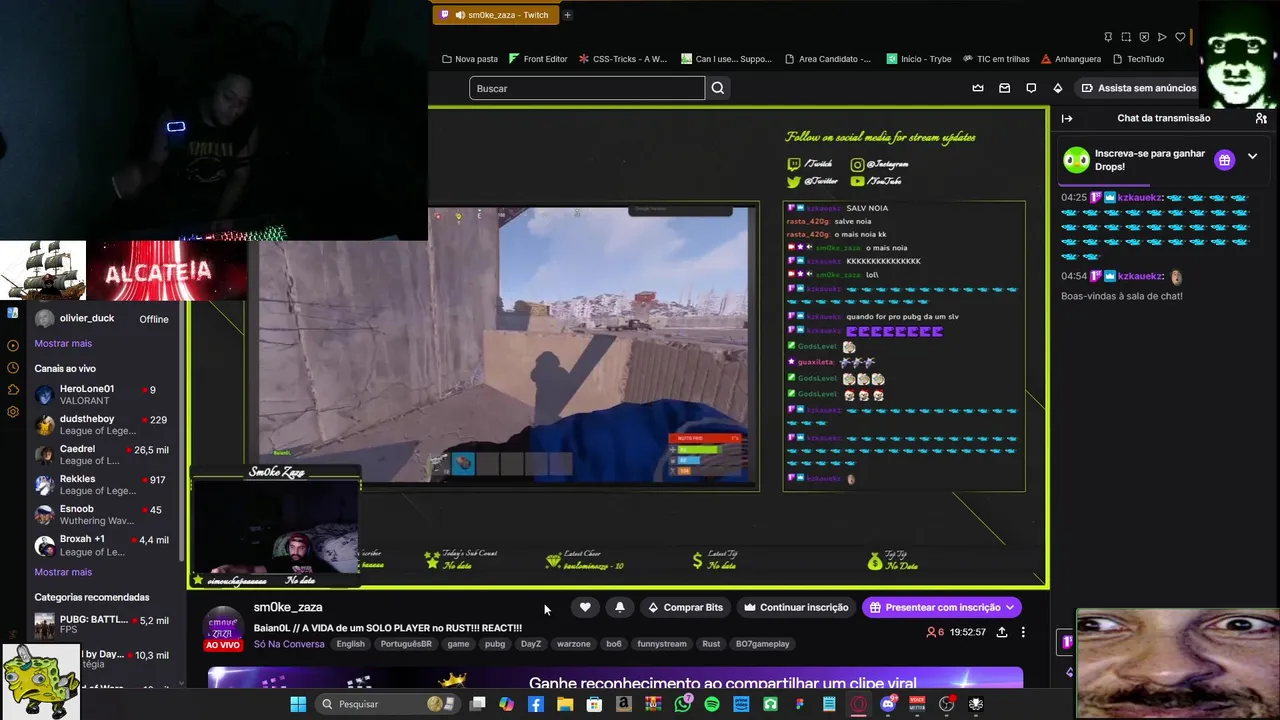Click Continuar inscrição button
This screenshot has width=1280, height=720.
tap(796, 607)
